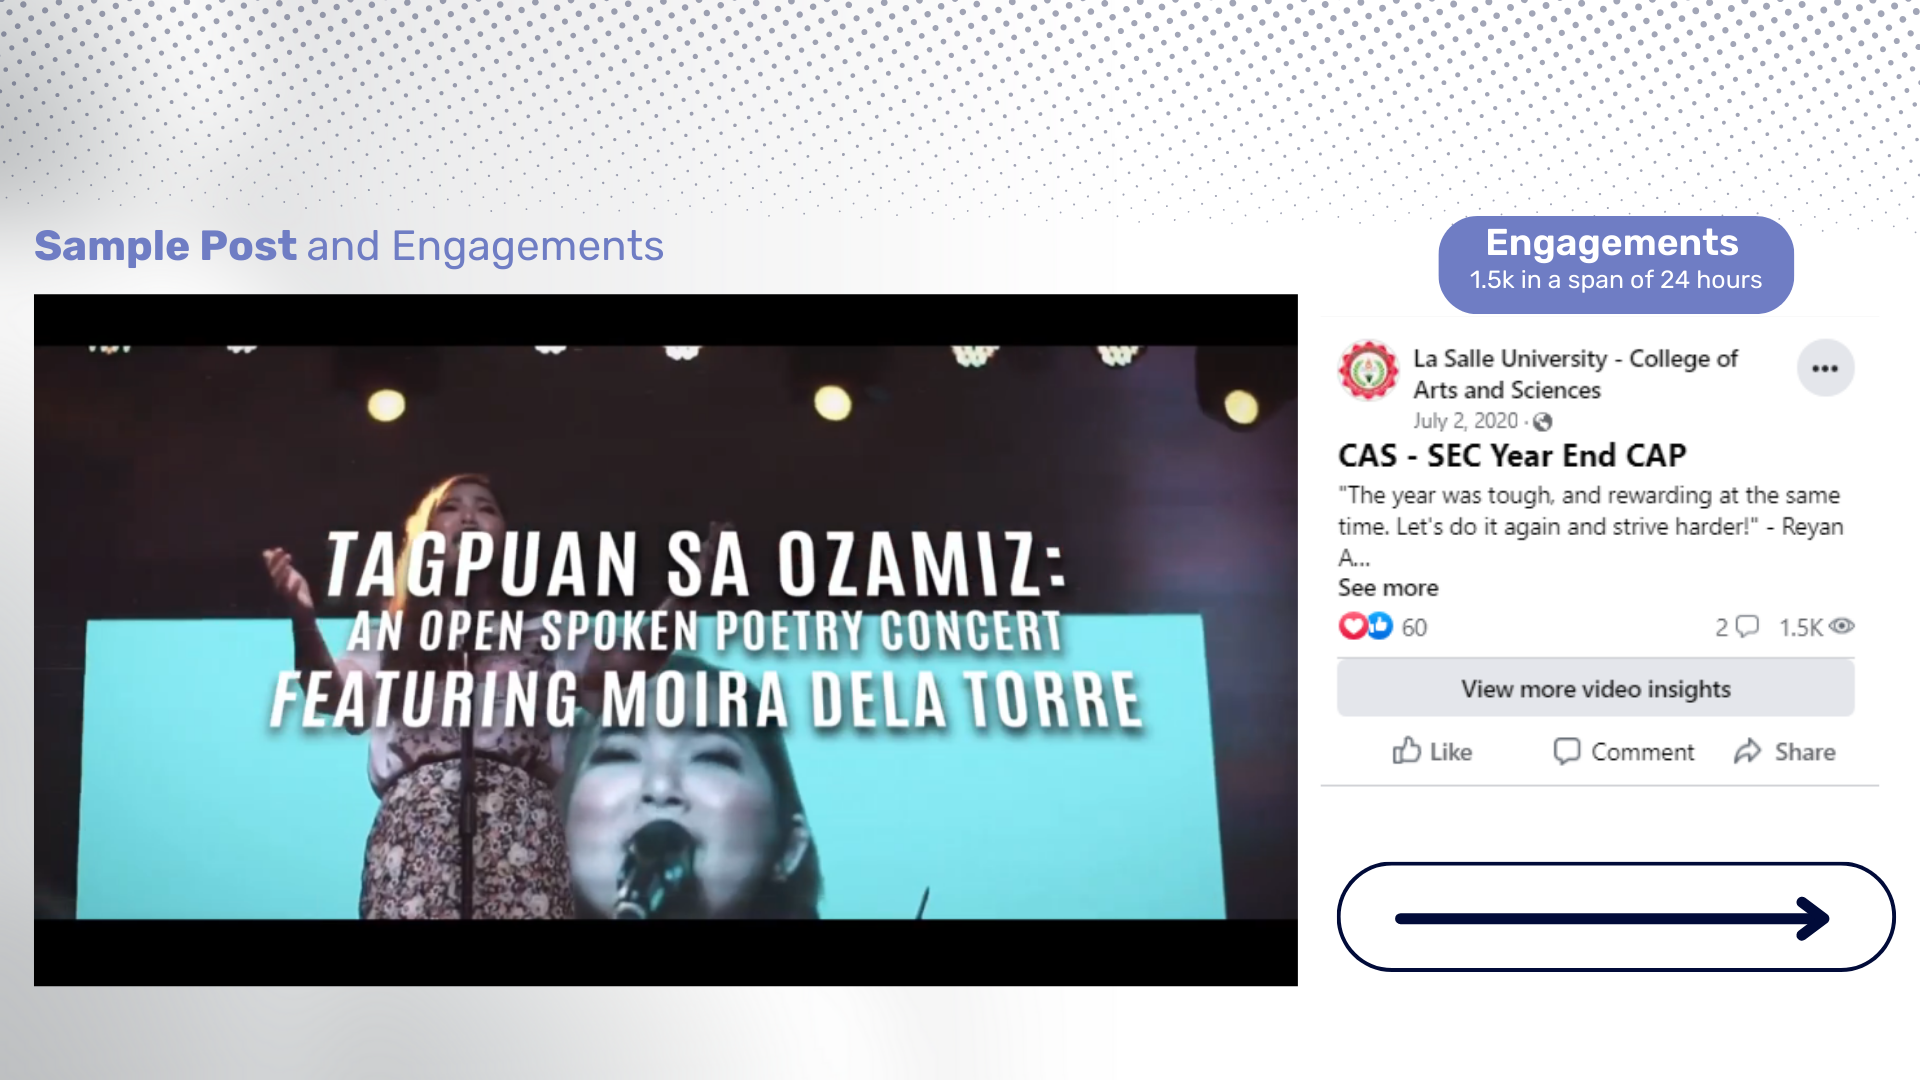Expand the post with See more
The image size is (1920, 1080).
(1388, 588)
